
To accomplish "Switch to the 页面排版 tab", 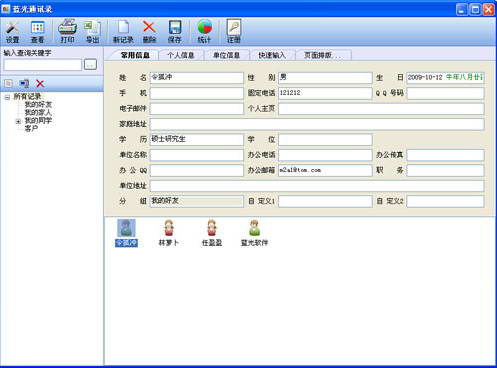I will 322,55.
